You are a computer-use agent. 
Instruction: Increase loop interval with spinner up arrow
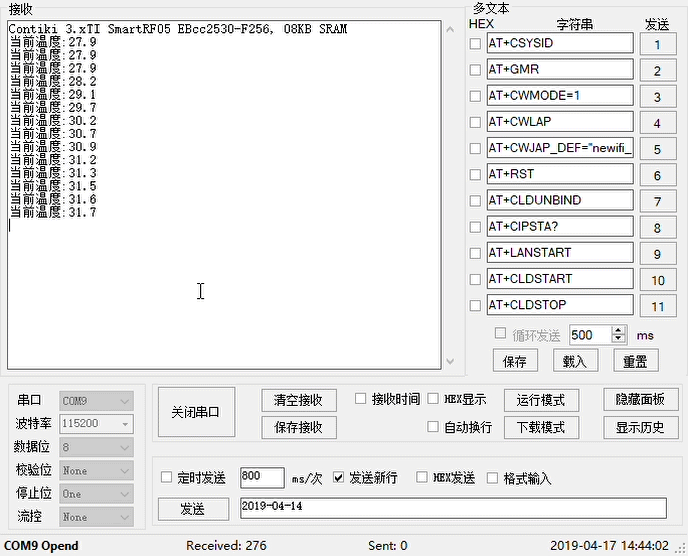[x=618, y=331]
